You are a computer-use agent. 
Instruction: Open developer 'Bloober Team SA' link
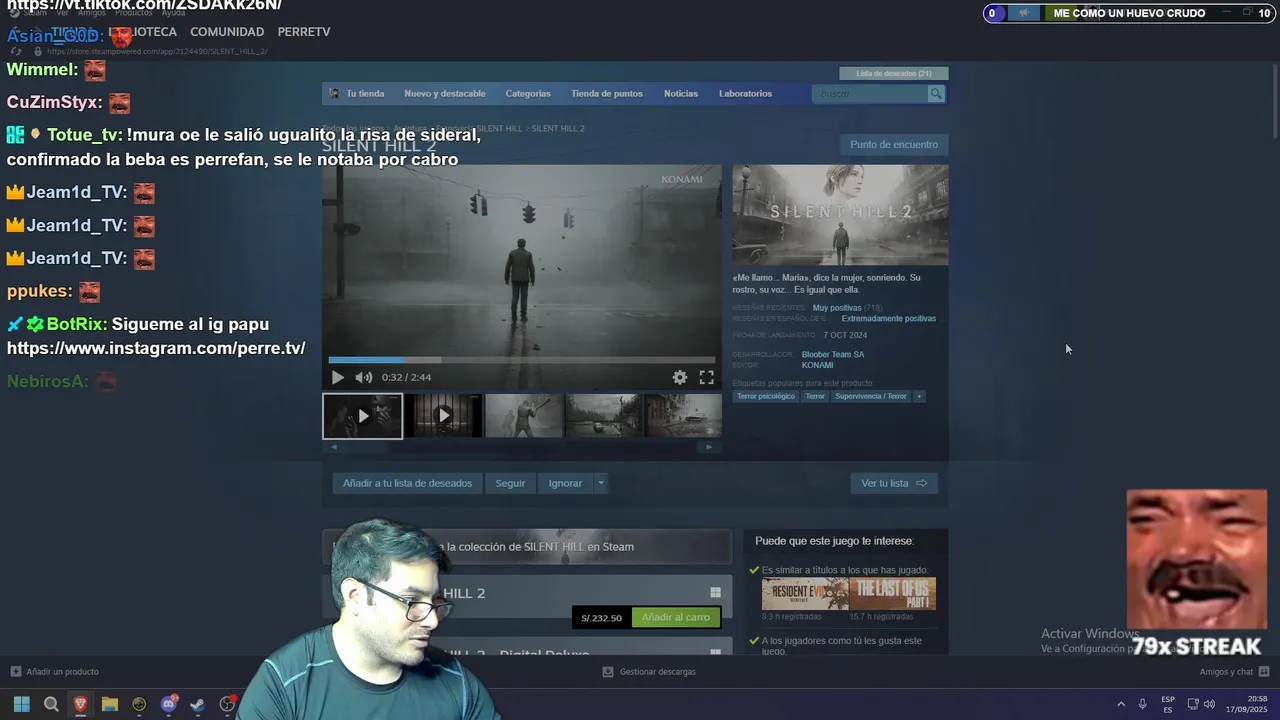tap(833, 354)
